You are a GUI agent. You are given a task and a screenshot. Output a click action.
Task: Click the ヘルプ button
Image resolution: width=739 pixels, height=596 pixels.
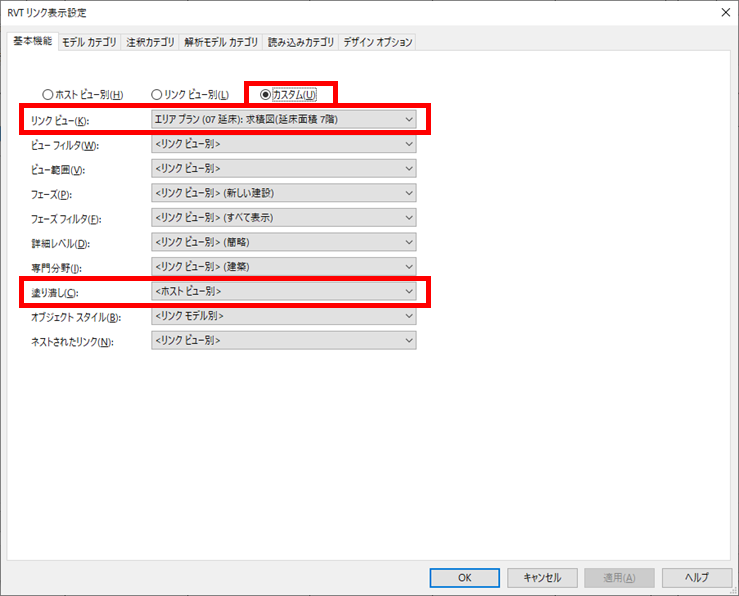[x=697, y=578]
